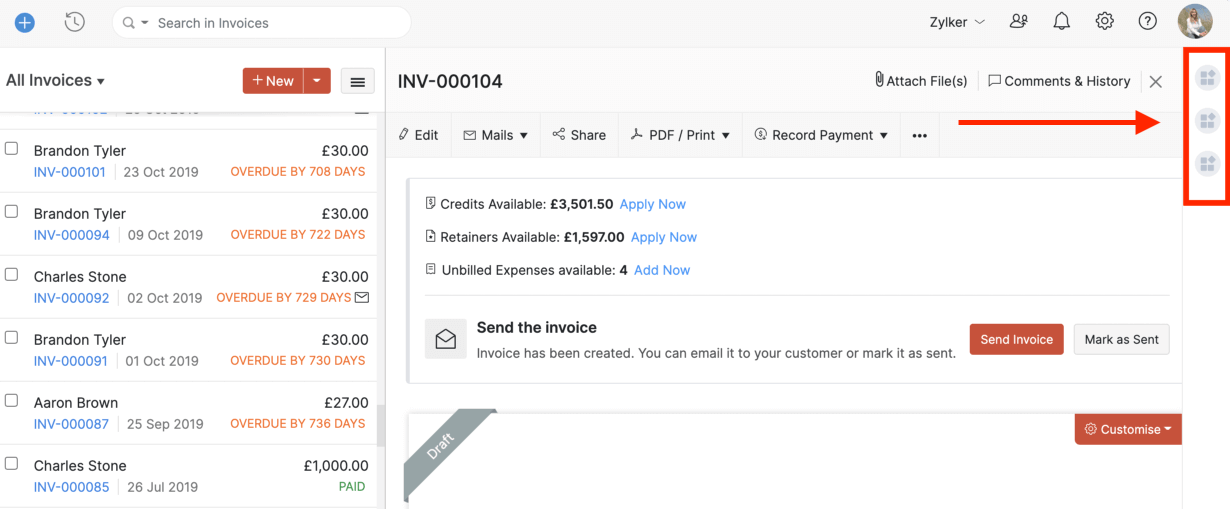This screenshot has width=1230, height=509.
Task: Click the help question mark icon
Action: (1148, 21)
